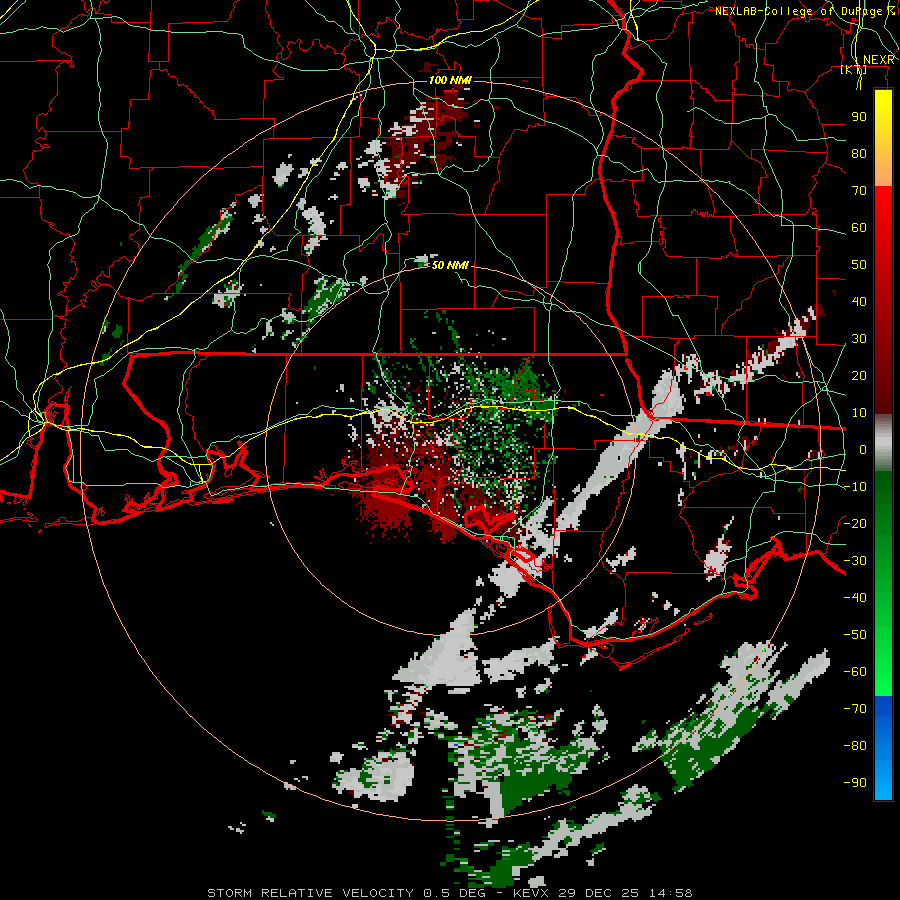The height and width of the screenshot is (900, 900).
Task: Click the -60 value on velocity scale
Action: tap(855, 672)
